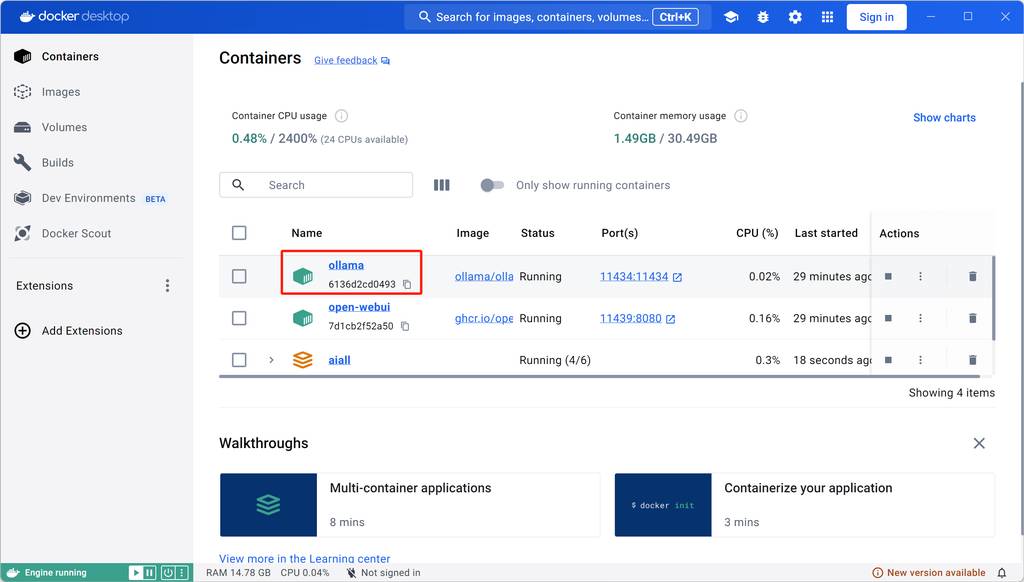Click the Sign in button

coord(876,17)
